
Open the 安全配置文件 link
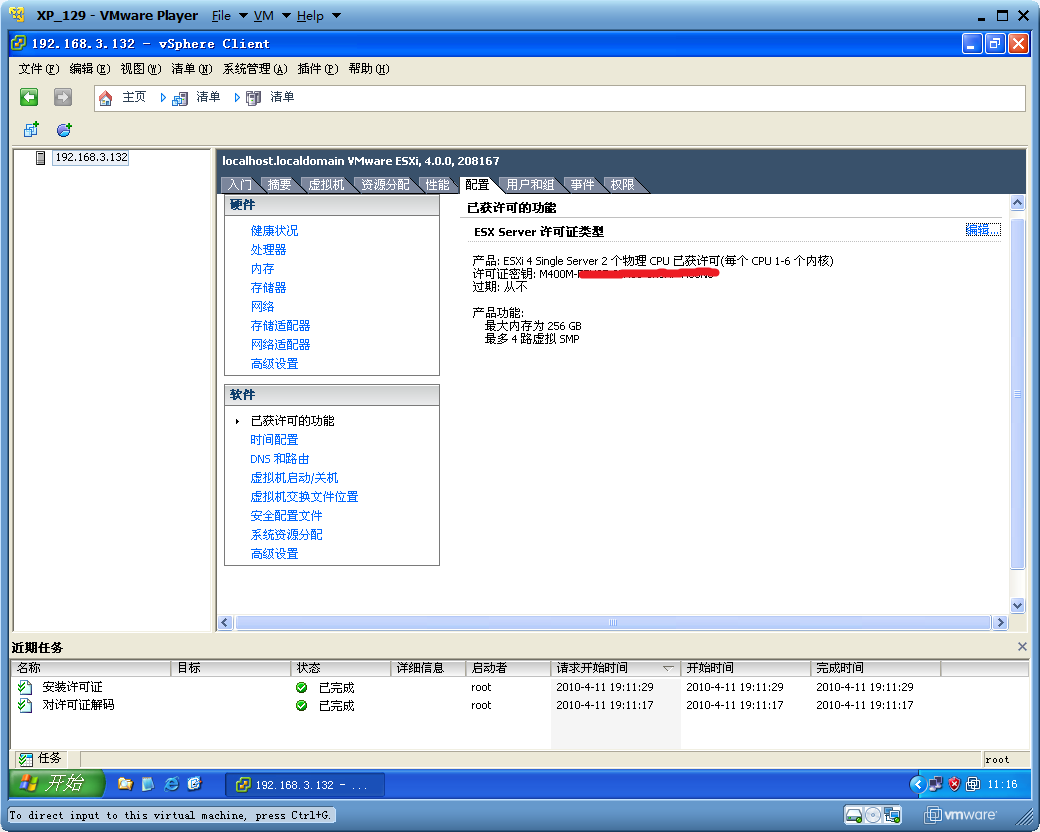coord(287,516)
